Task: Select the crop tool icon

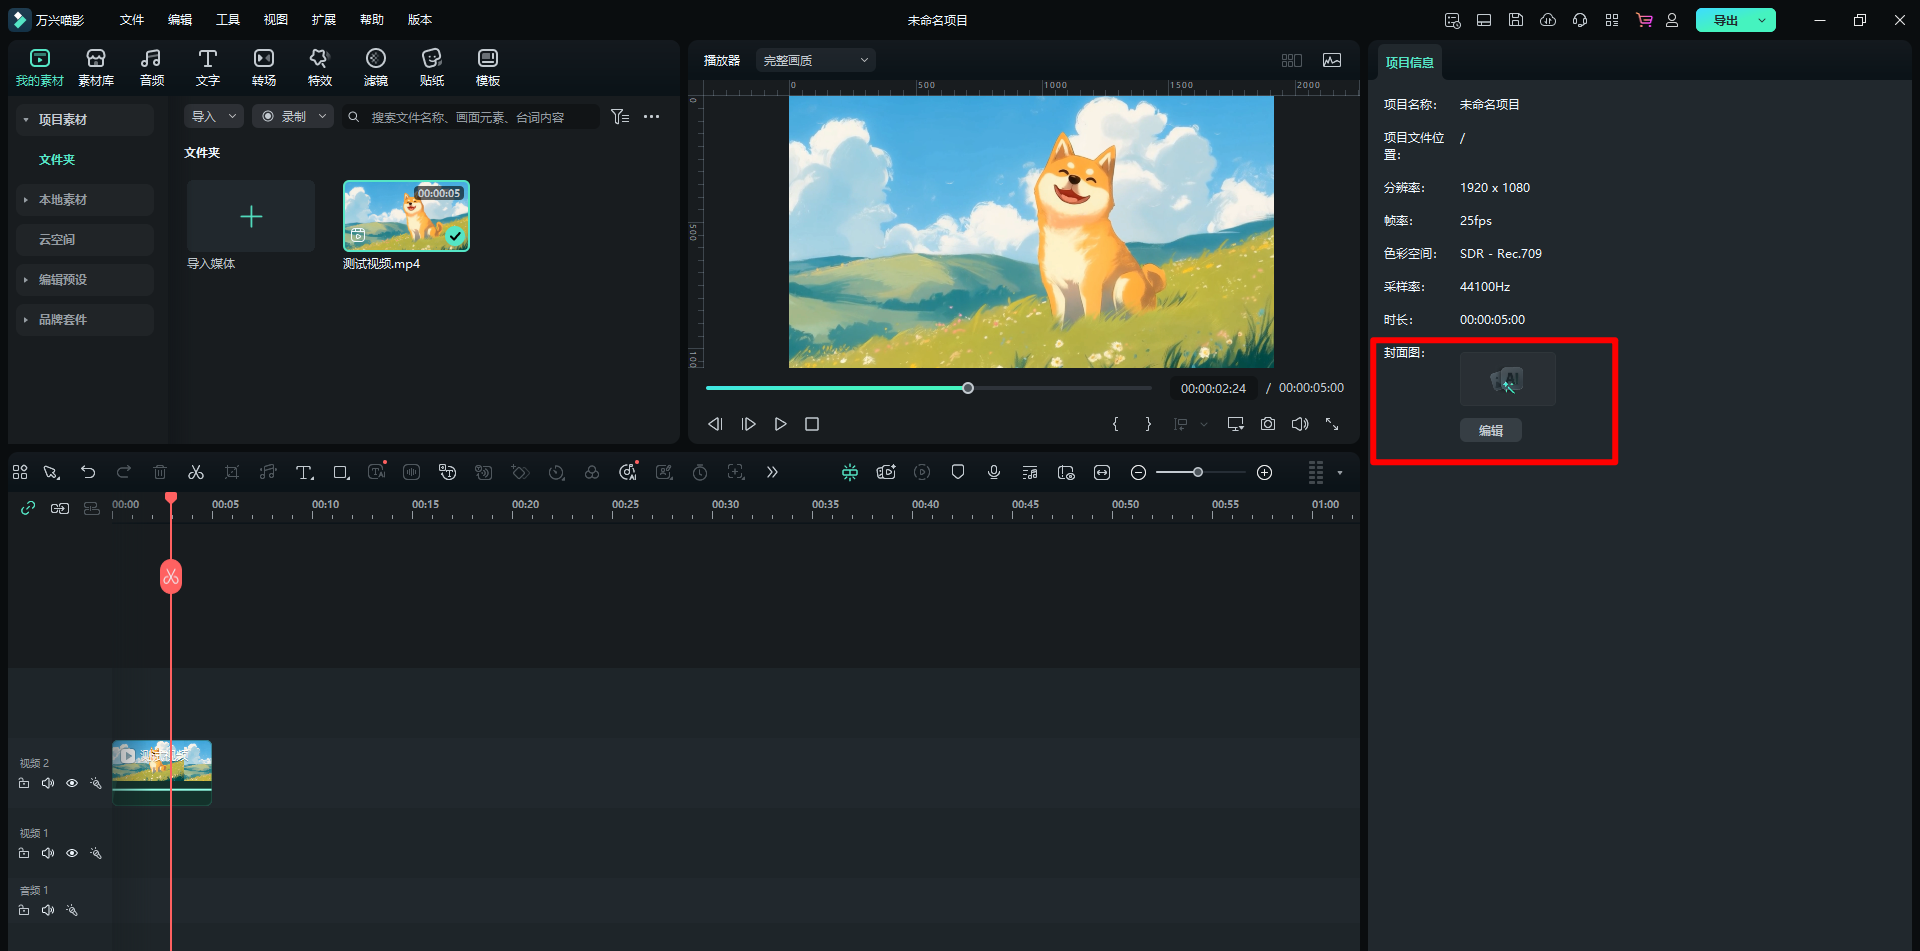Action: (232, 472)
